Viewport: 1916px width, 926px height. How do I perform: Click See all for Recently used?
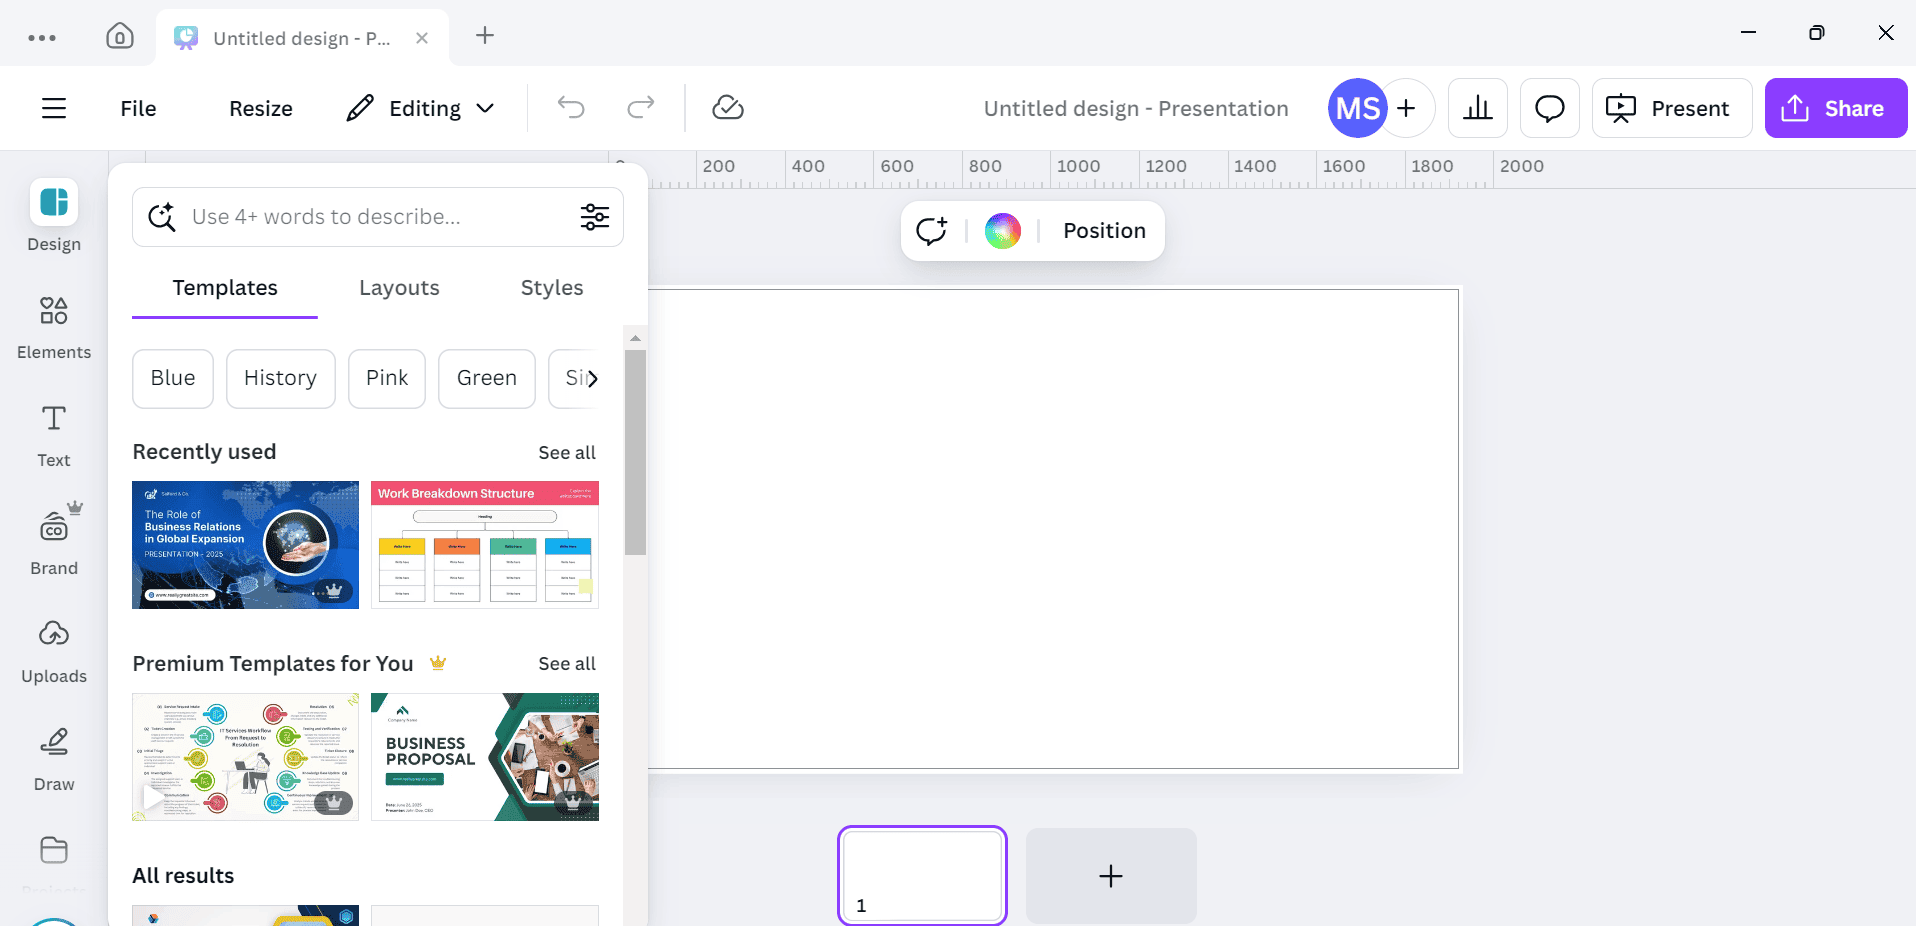point(566,453)
